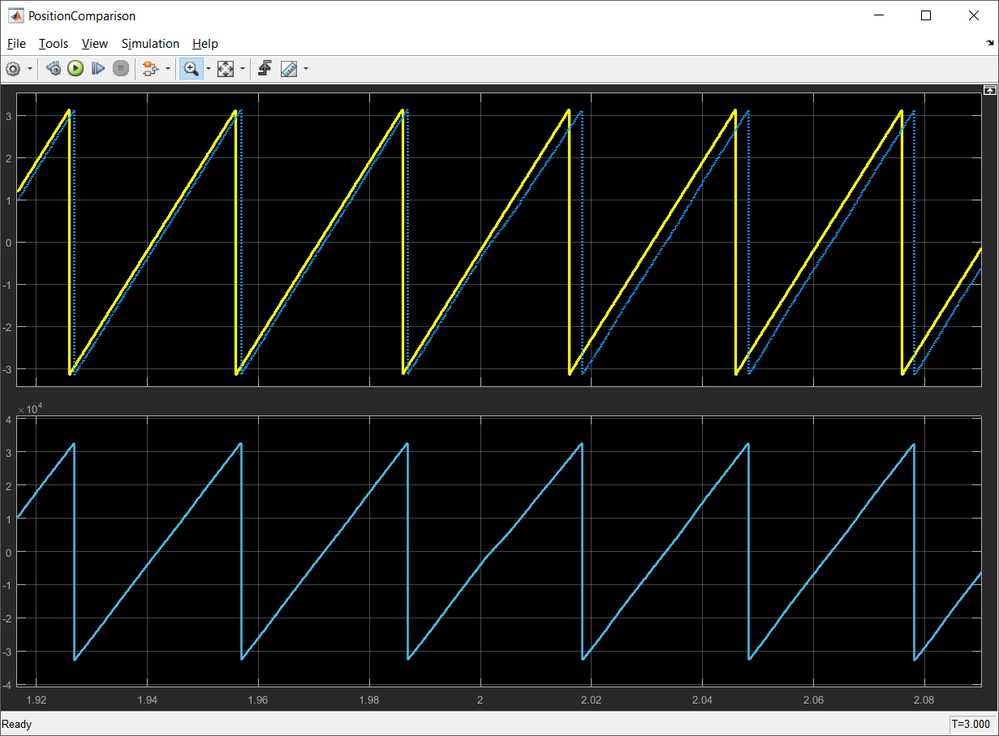Click the x10^4 exponent label on lower plot
Image resolution: width=999 pixels, height=736 pixels.
(x=30, y=408)
